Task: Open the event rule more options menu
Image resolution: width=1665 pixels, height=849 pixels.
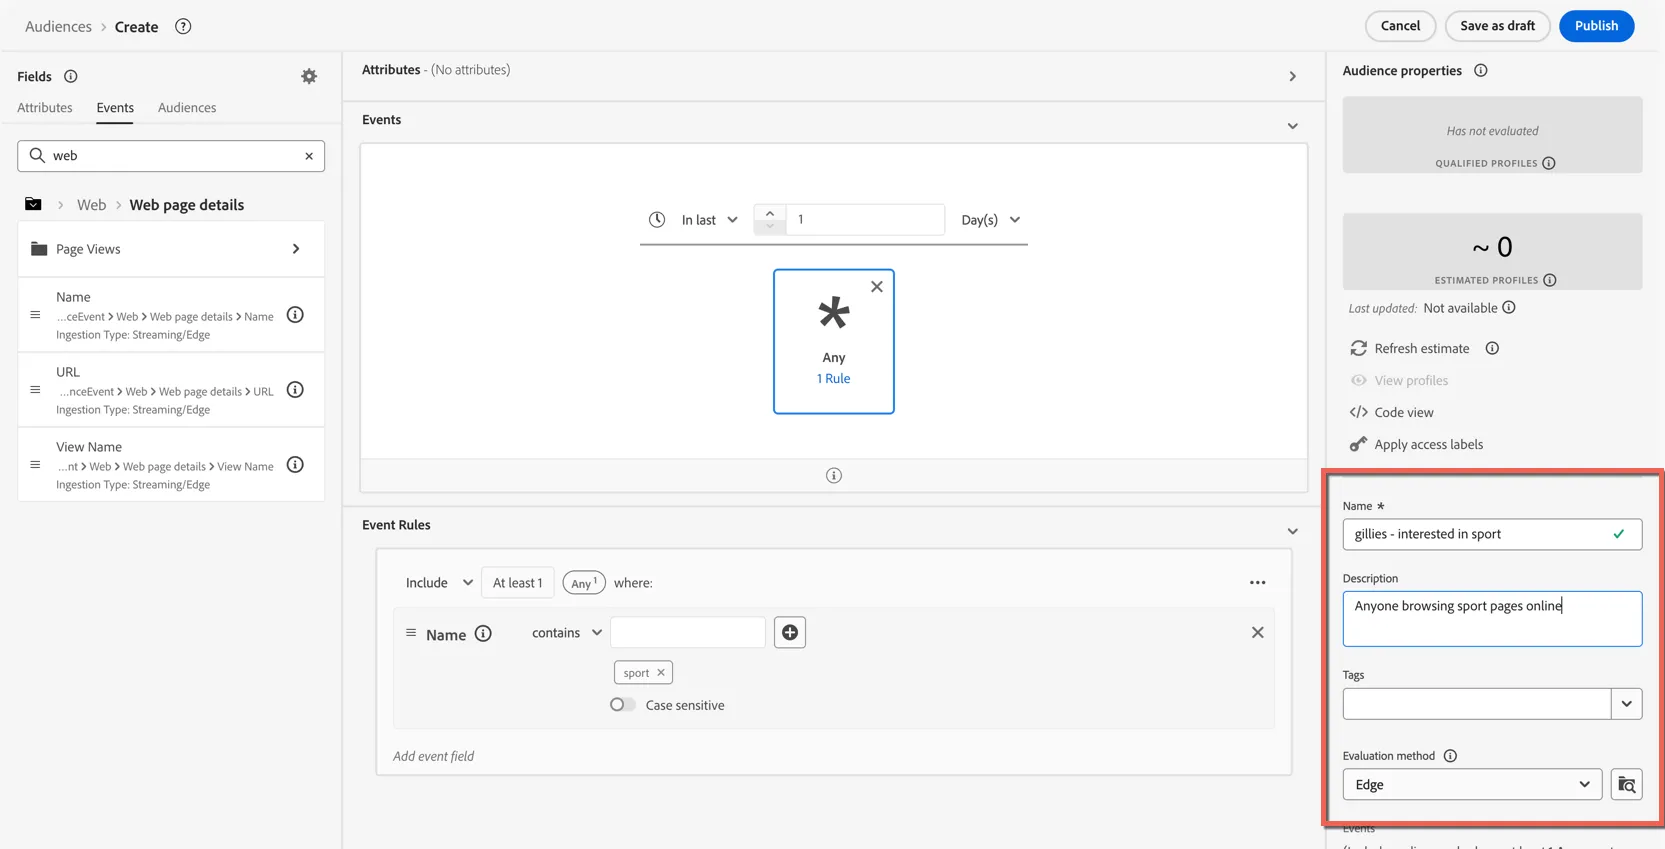Action: click(1258, 583)
